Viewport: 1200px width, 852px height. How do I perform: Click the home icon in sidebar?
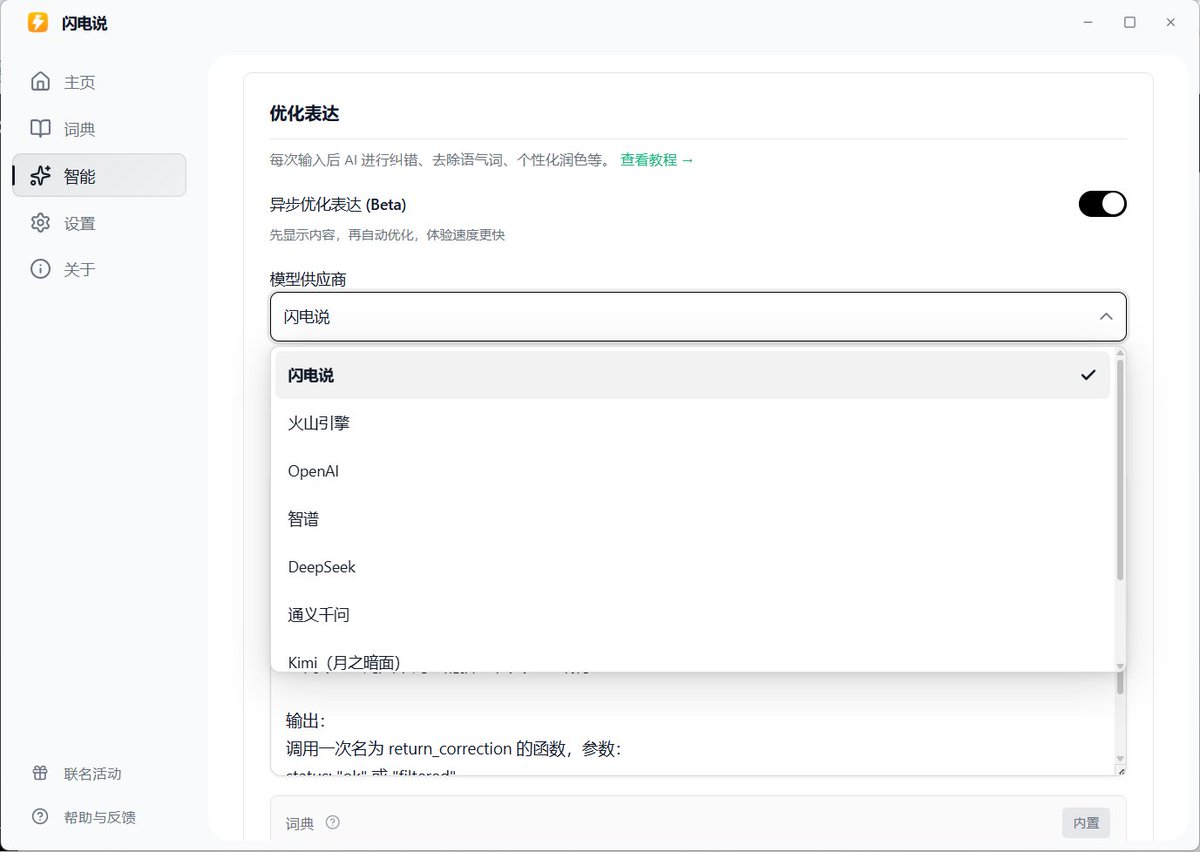click(x=40, y=82)
